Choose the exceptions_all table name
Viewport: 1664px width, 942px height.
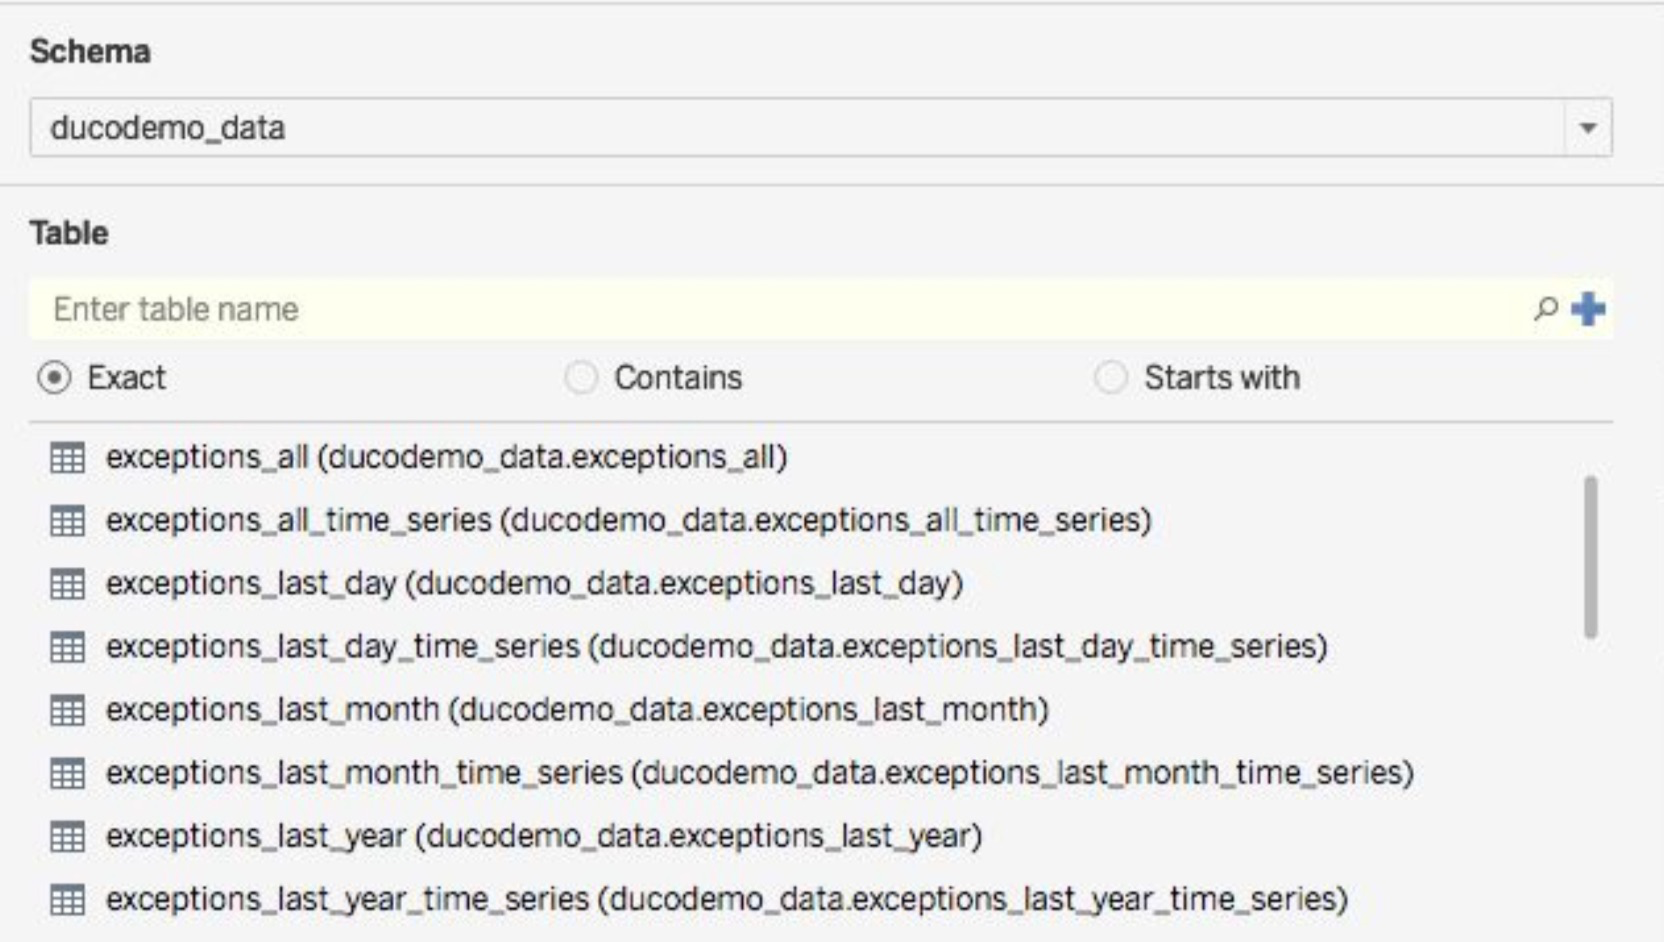coord(207,457)
